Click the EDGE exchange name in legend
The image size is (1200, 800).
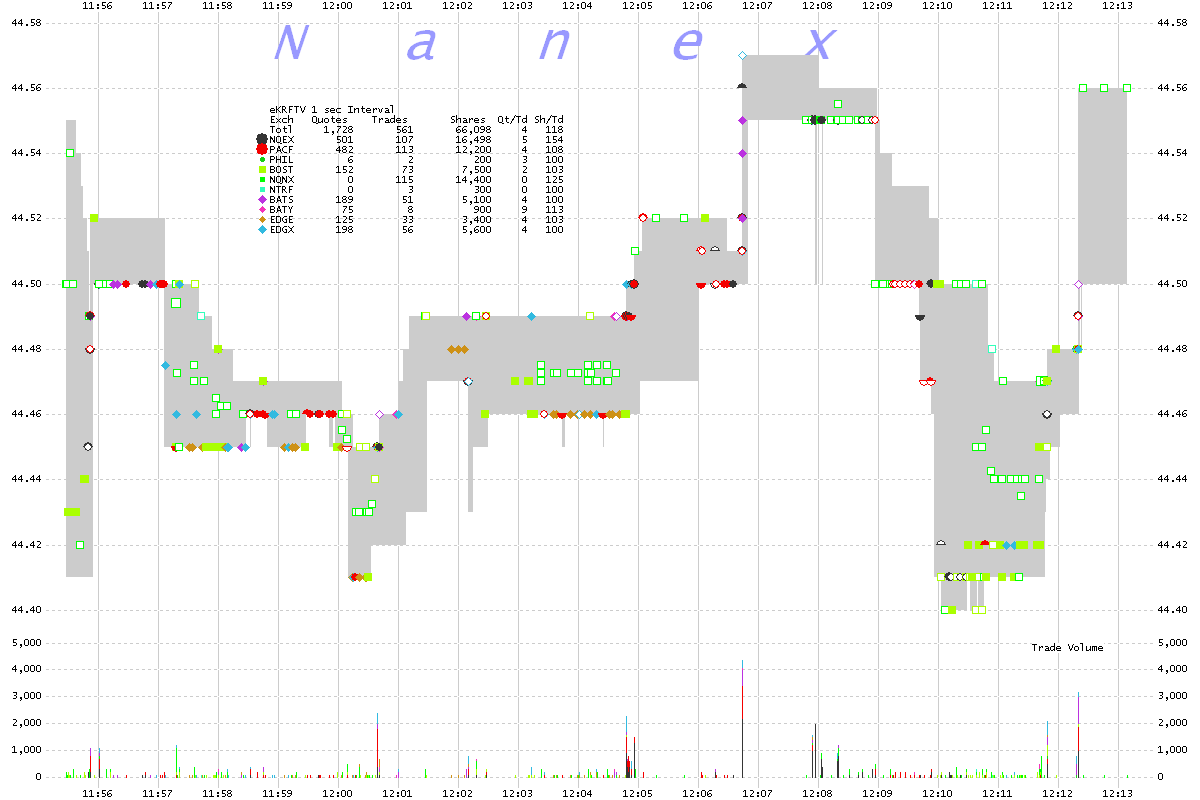(x=282, y=219)
